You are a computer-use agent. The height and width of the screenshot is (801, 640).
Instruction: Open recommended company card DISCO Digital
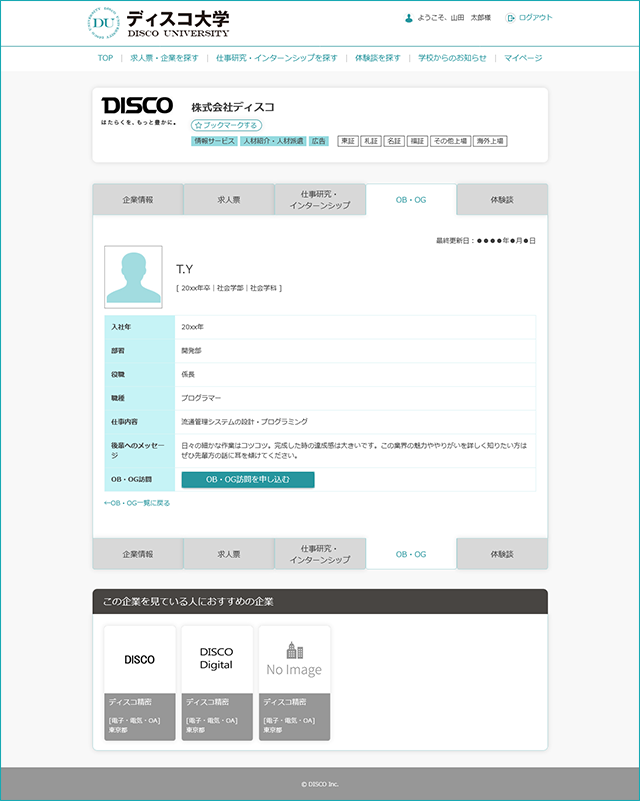point(217,683)
